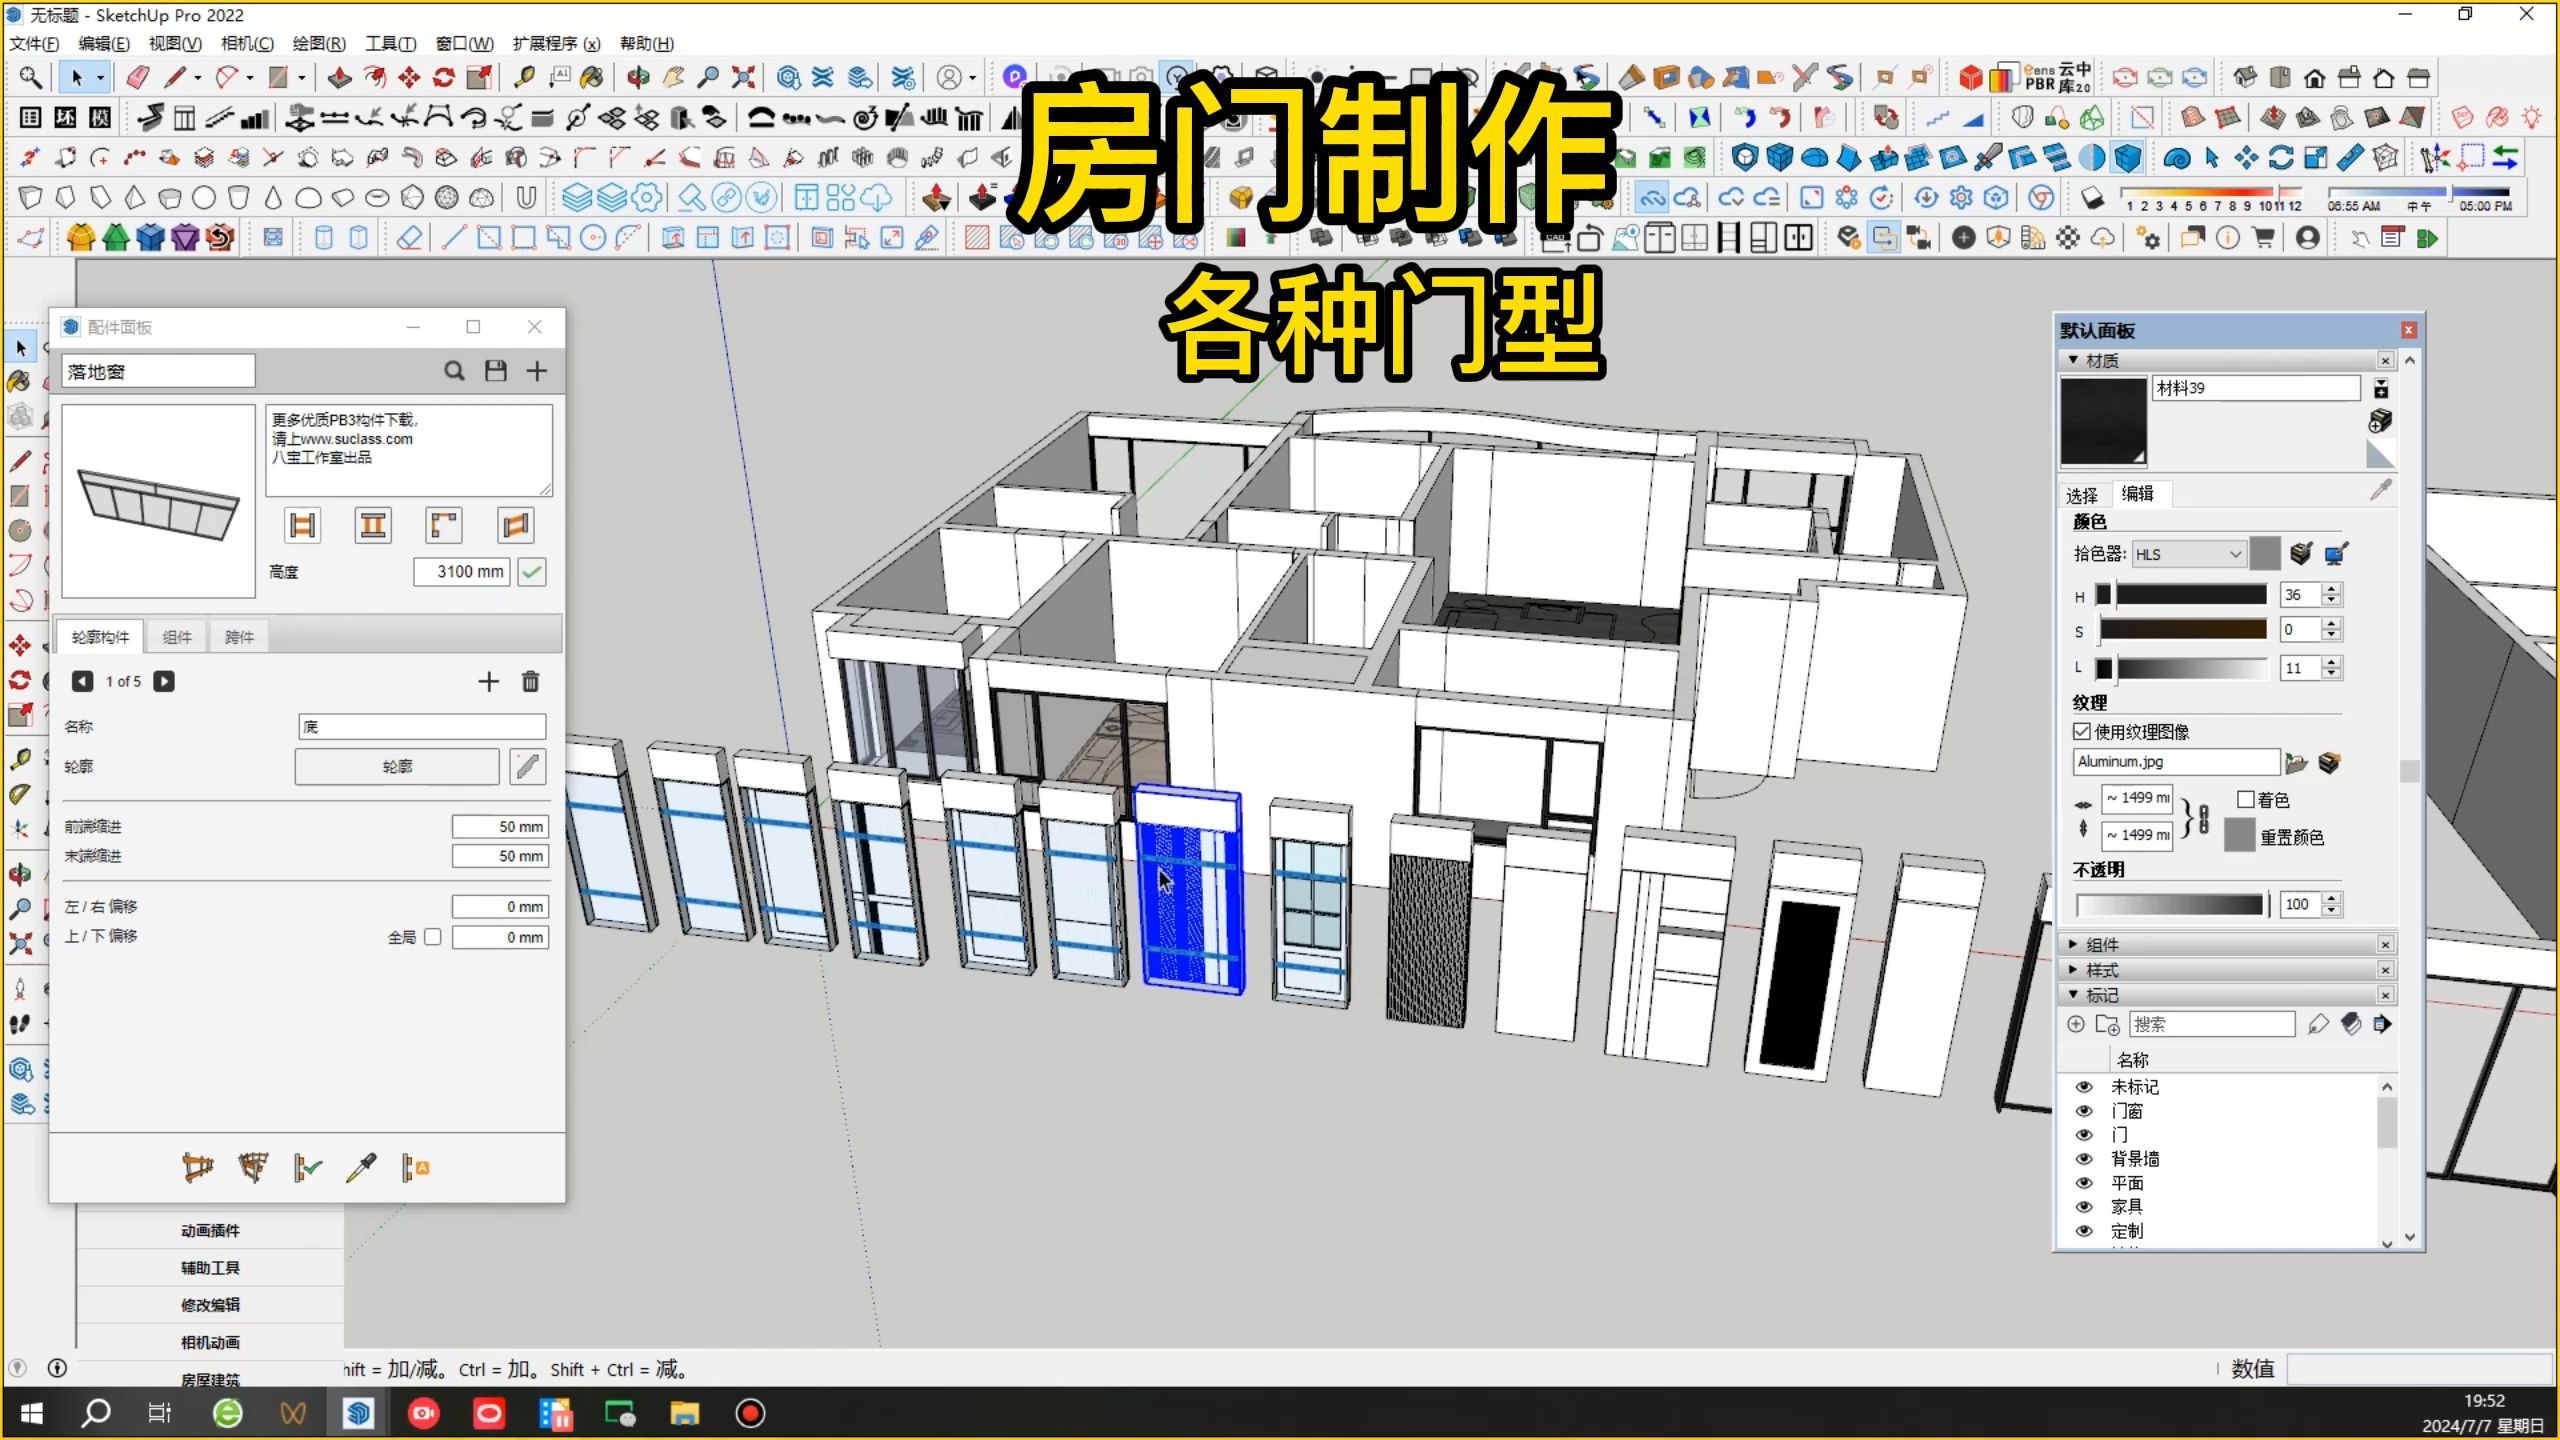Open the Arc tool dropdown arrow
Viewport: 2560px width, 1440px height.
pos(250,78)
